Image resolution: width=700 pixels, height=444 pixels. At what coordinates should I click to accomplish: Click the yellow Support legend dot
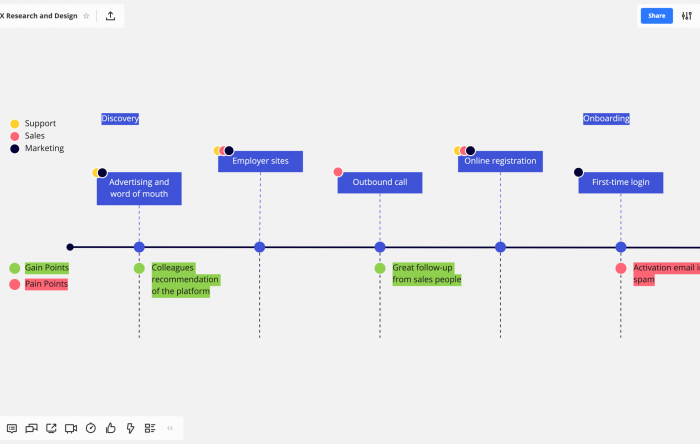(x=15, y=124)
